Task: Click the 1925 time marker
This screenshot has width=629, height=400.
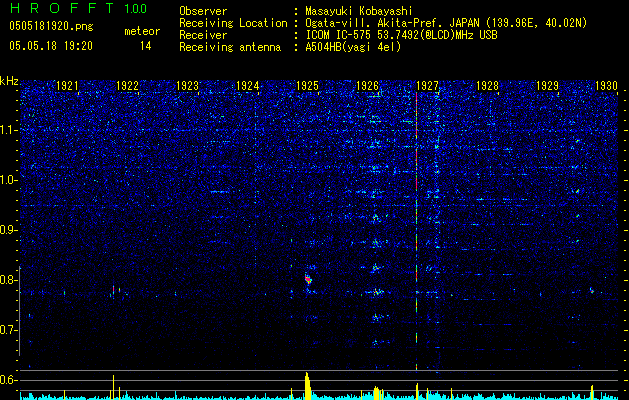Action: point(307,86)
